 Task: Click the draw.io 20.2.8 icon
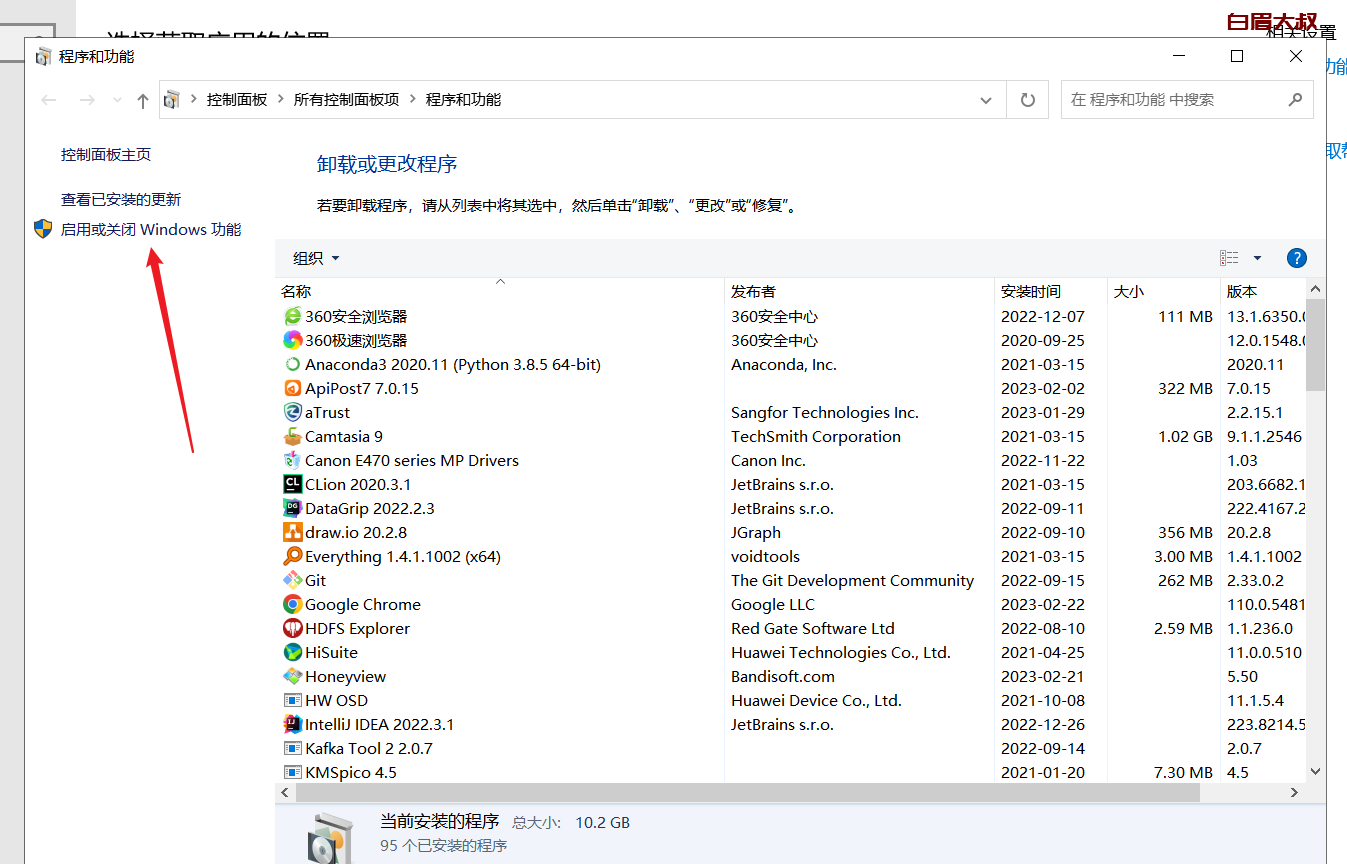tap(292, 532)
